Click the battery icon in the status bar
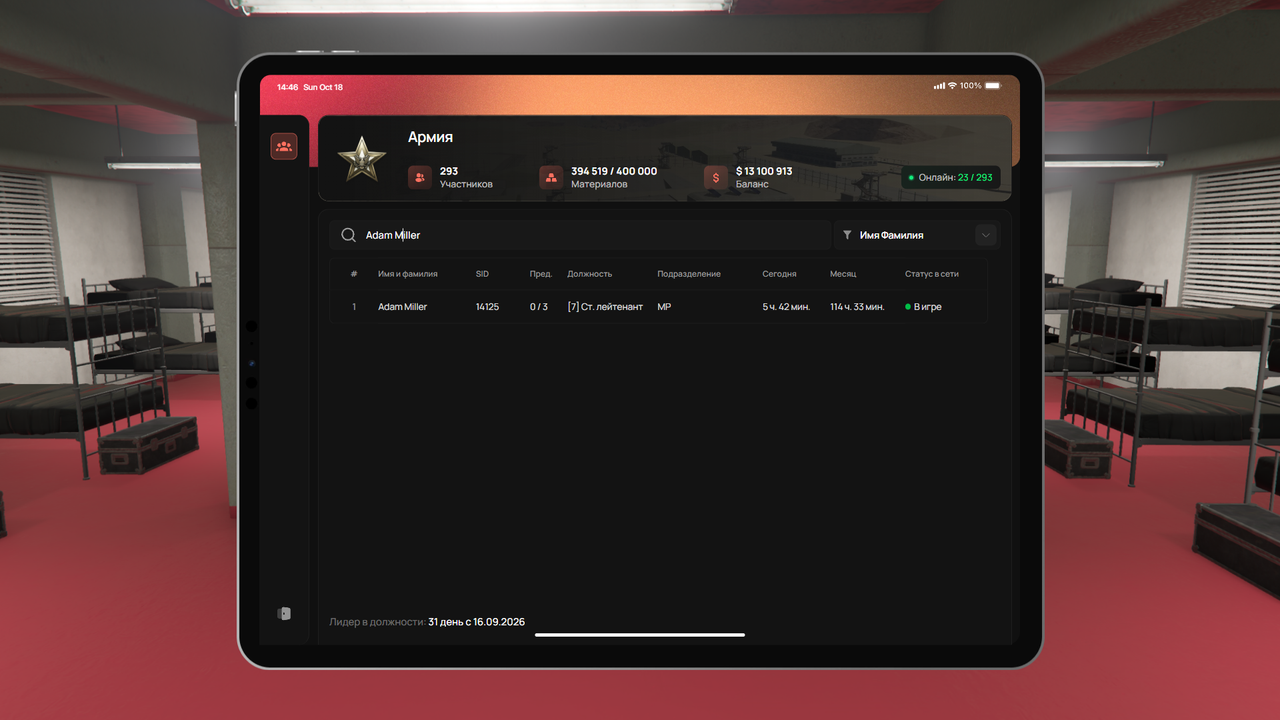 click(993, 87)
